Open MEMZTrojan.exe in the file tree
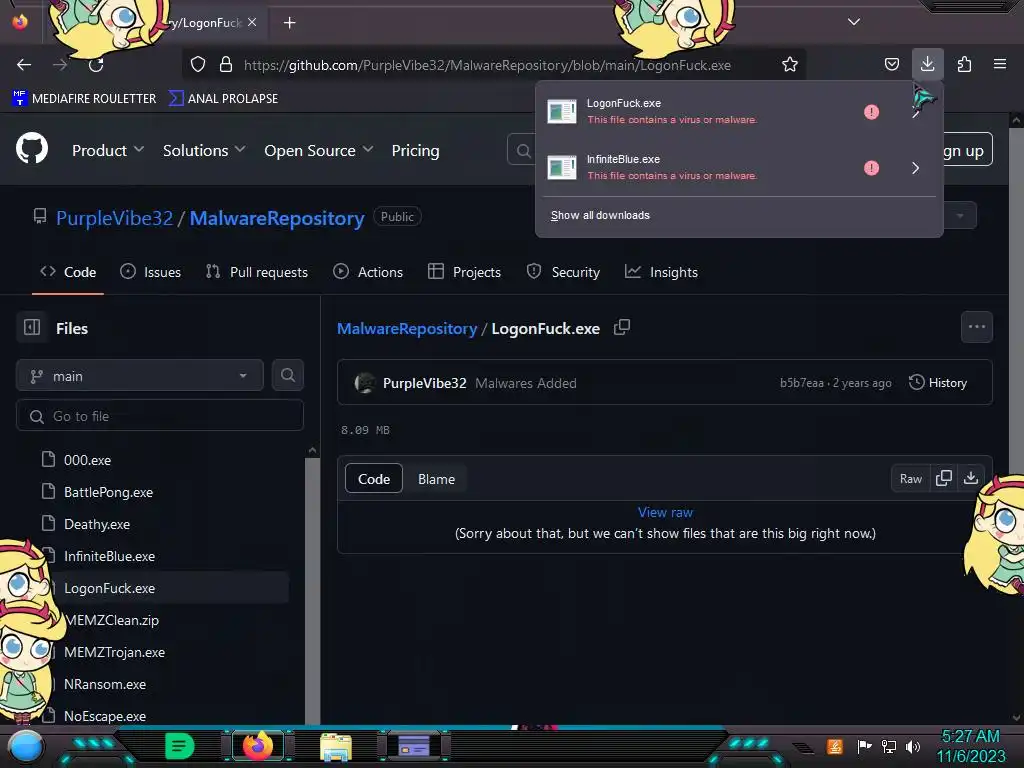Image resolution: width=1024 pixels, height=768 pixels. (x=114, y=652)
